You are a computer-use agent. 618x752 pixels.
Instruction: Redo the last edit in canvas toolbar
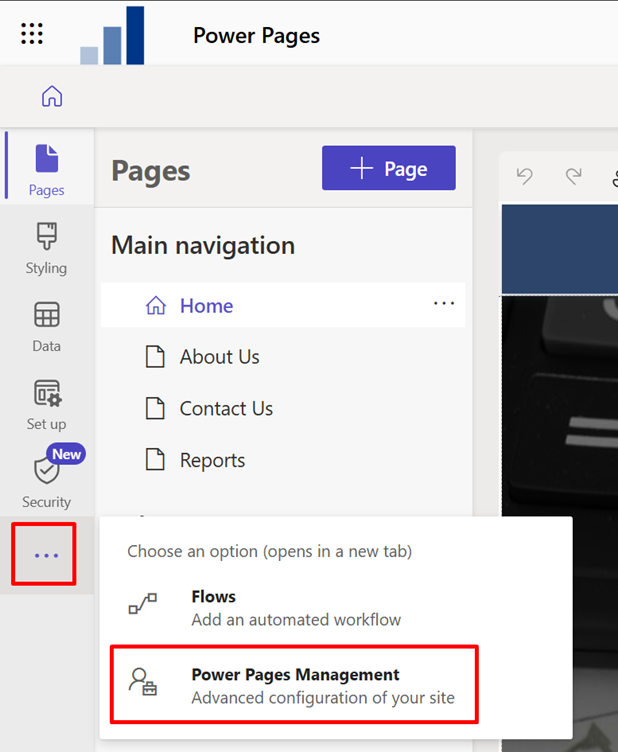click(573, 176)
